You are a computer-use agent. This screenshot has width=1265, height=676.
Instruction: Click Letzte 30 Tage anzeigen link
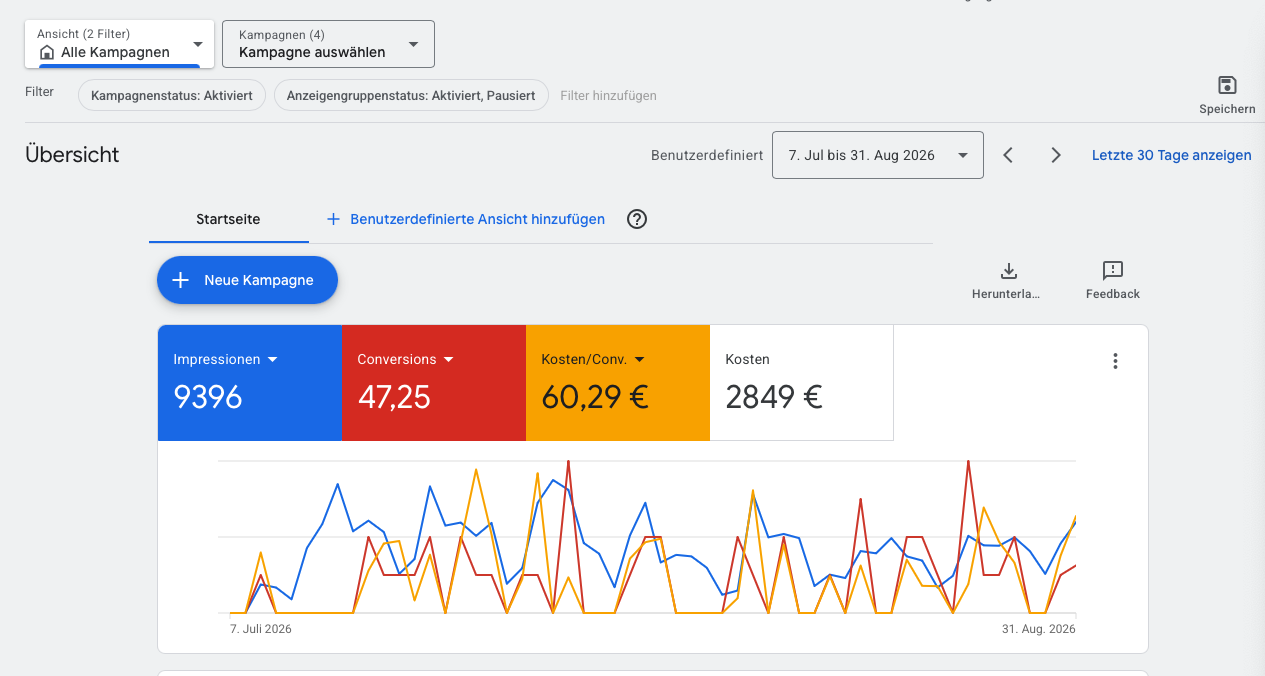(1171, 155)
